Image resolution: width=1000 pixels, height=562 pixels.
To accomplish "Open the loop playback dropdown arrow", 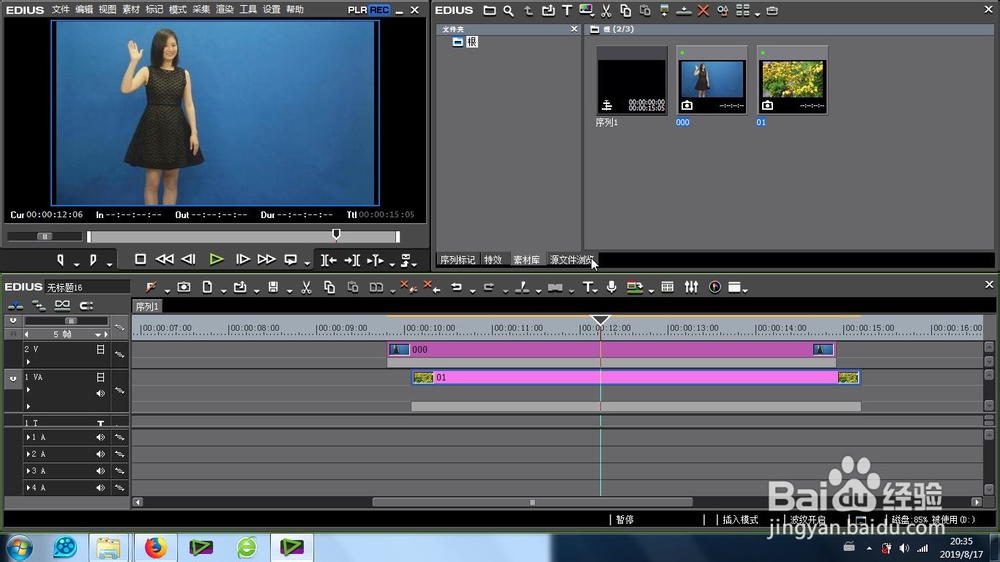I will [307, 263].
